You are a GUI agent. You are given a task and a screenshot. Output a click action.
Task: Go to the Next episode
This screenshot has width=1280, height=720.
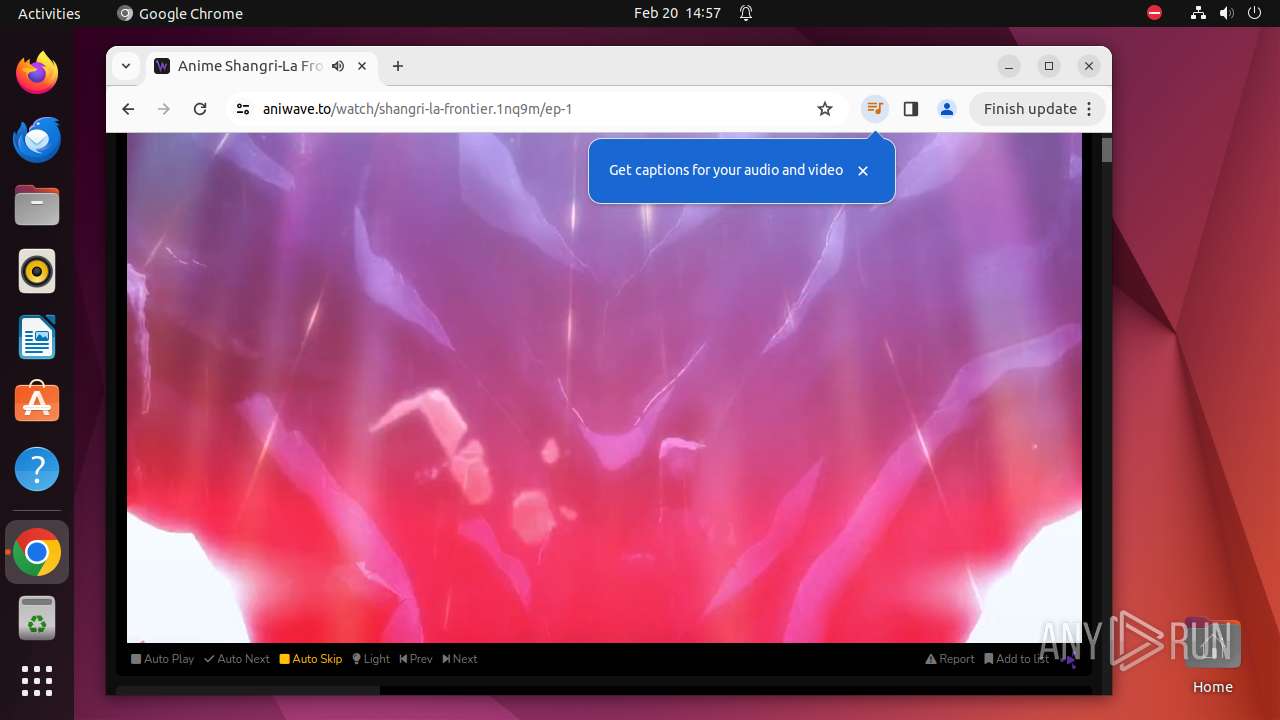460,659
